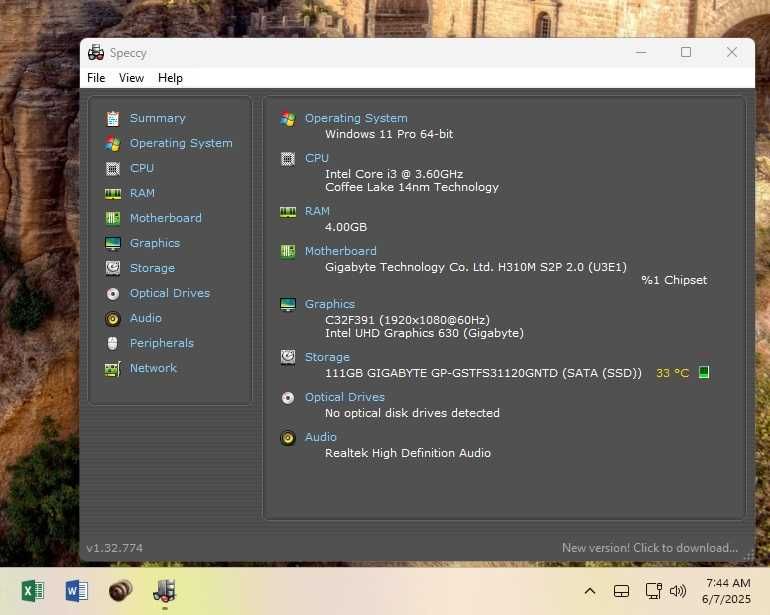This screenshot has height=615, width=770.
Task: Select Storage in the sidebar
Action: 152,268
